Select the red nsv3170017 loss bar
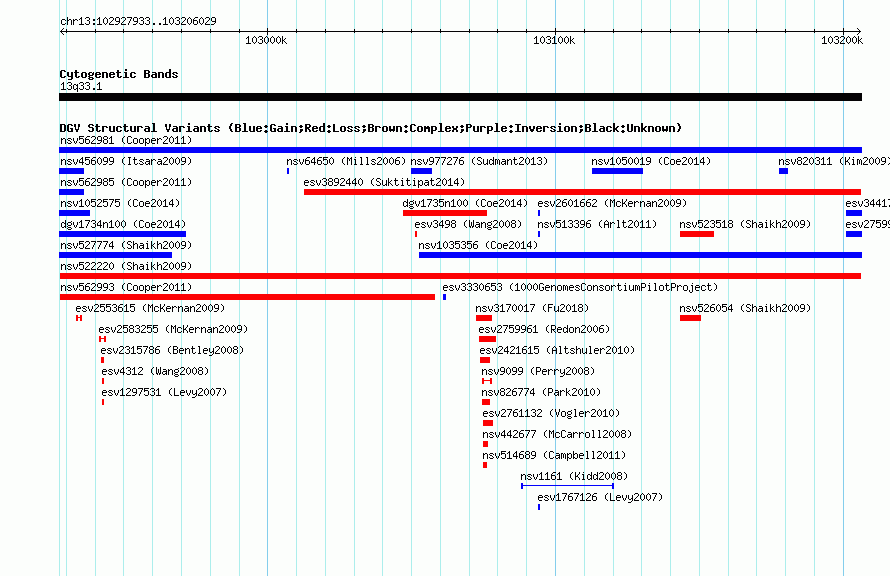Screen dimensions: 890x576 [x=484, y=318]
